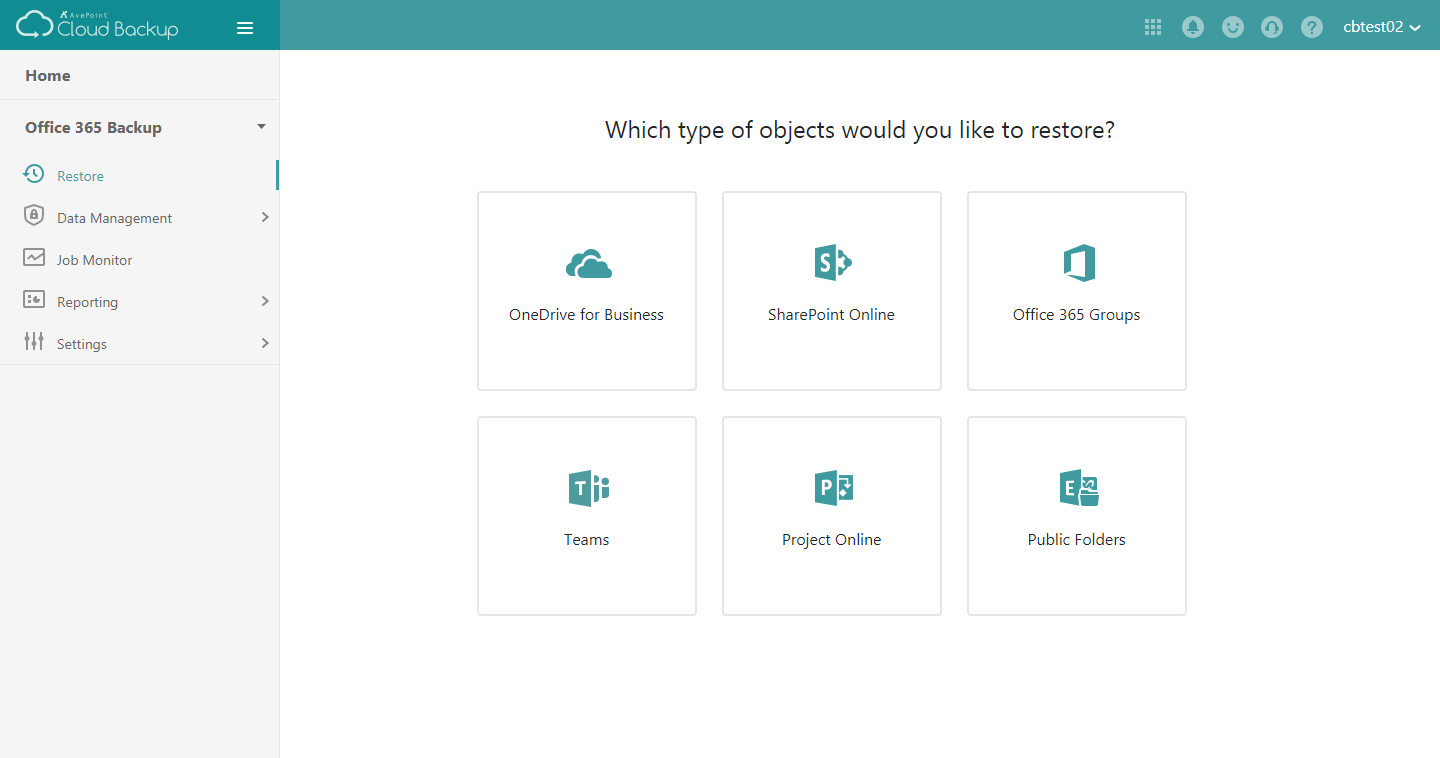Choose SharePoint Online label
The image size is (1440, 758).
coord(831,314)
